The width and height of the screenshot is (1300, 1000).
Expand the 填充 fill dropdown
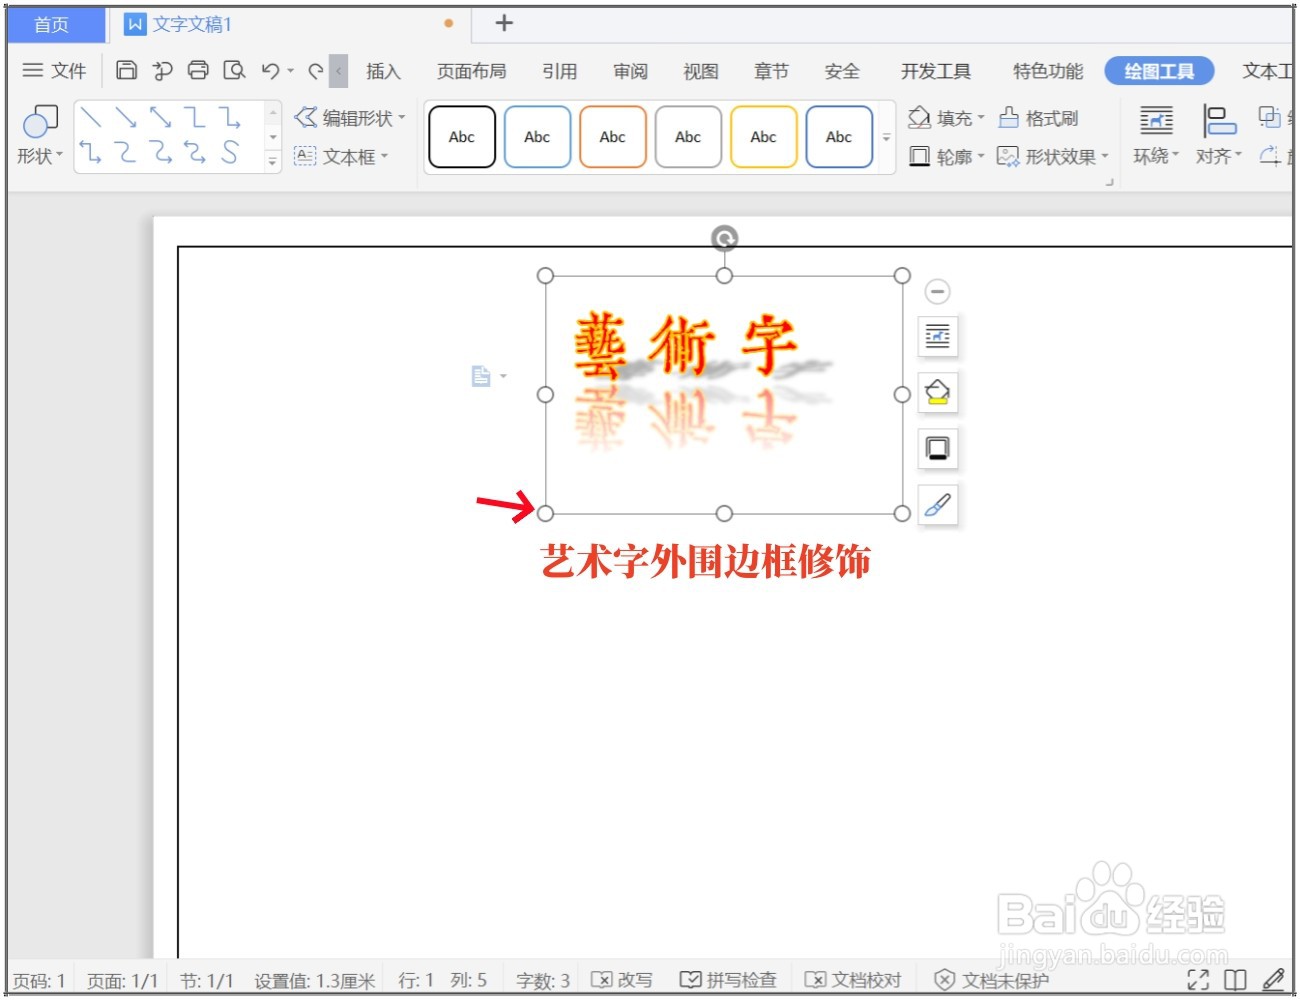980,118
